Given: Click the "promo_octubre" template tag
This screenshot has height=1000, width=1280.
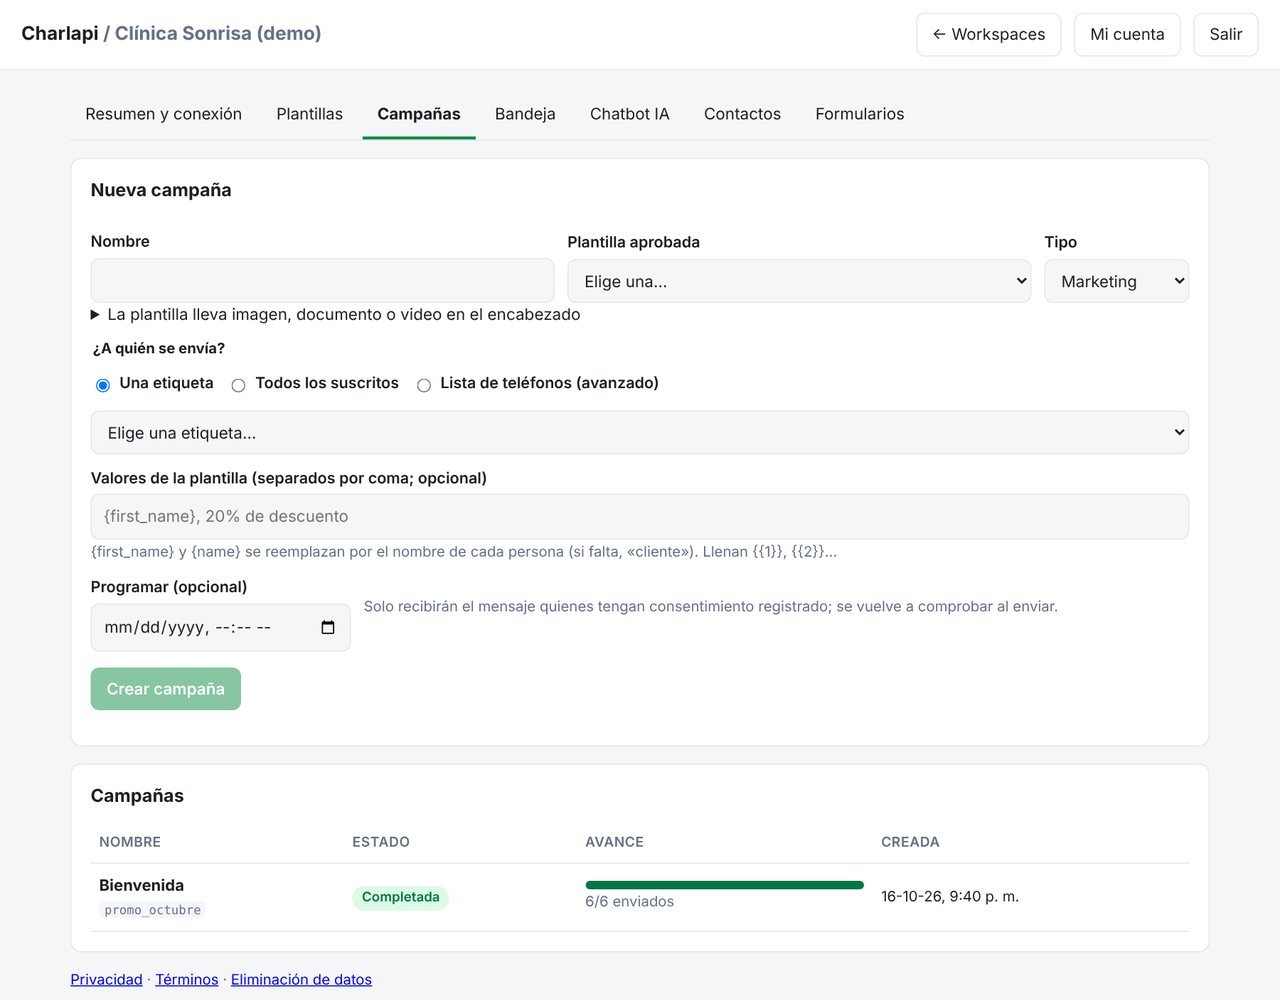Looking at the screenshot, I should tap(152, 910).
